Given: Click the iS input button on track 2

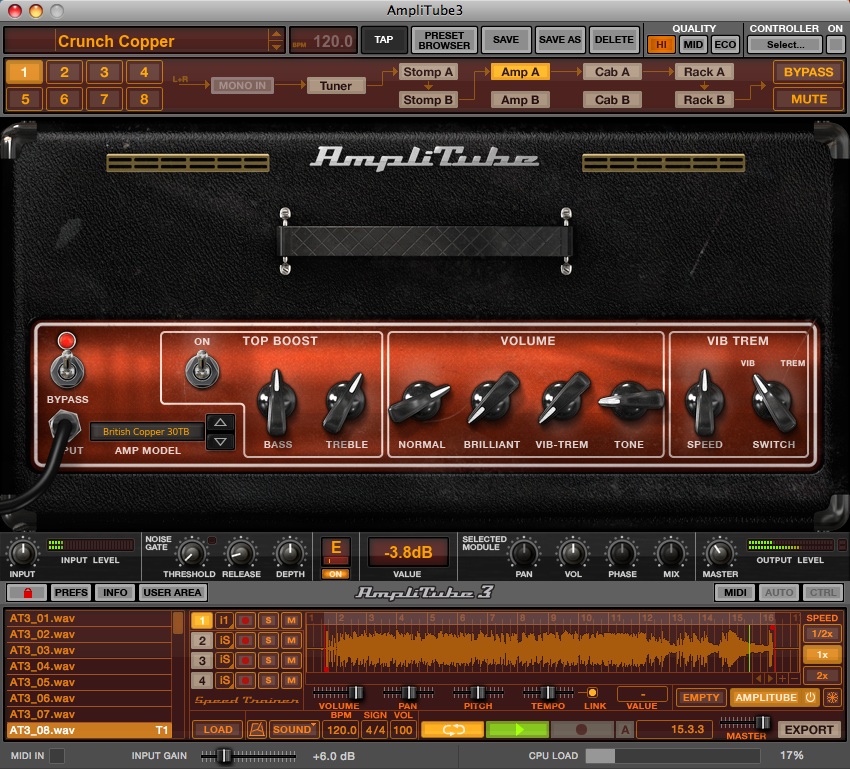Looking at the screenshot, I should point(224,641).
